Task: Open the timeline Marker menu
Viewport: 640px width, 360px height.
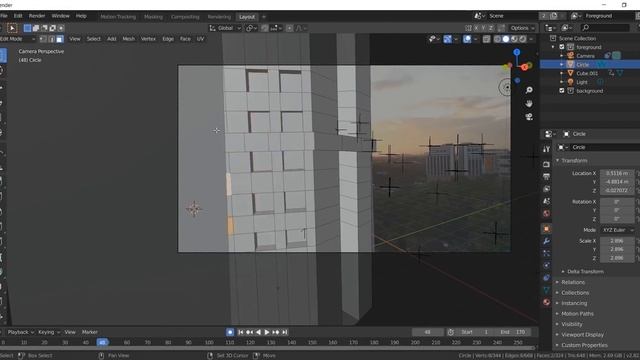Action: point(90,333)
